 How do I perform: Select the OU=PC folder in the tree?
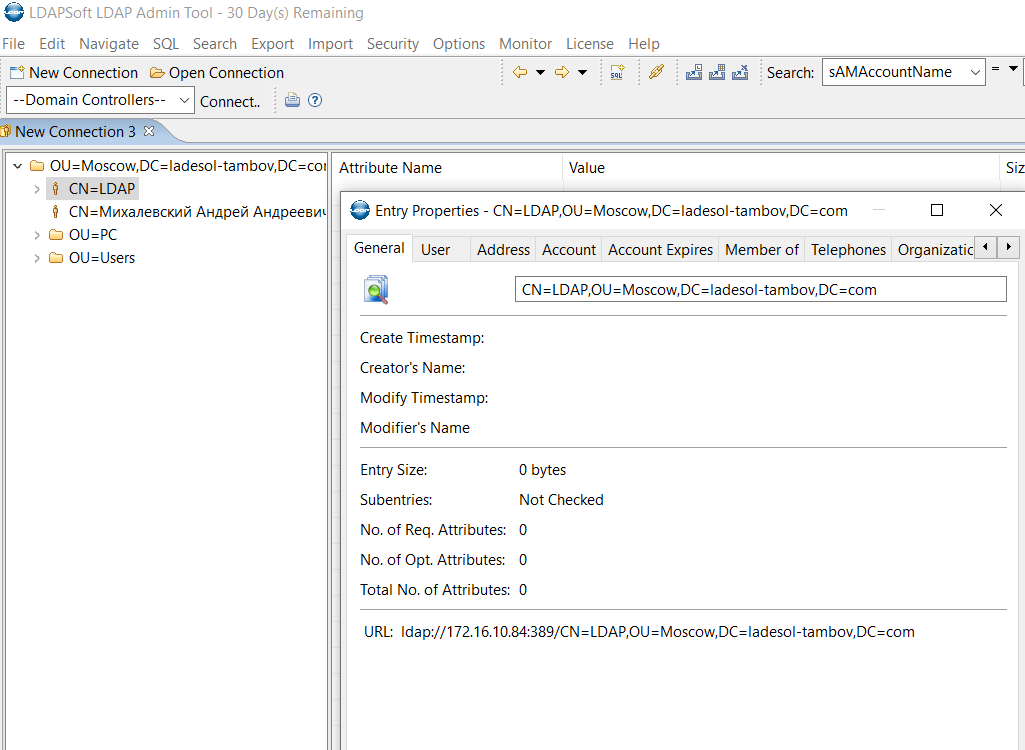[x=93, y=235]
